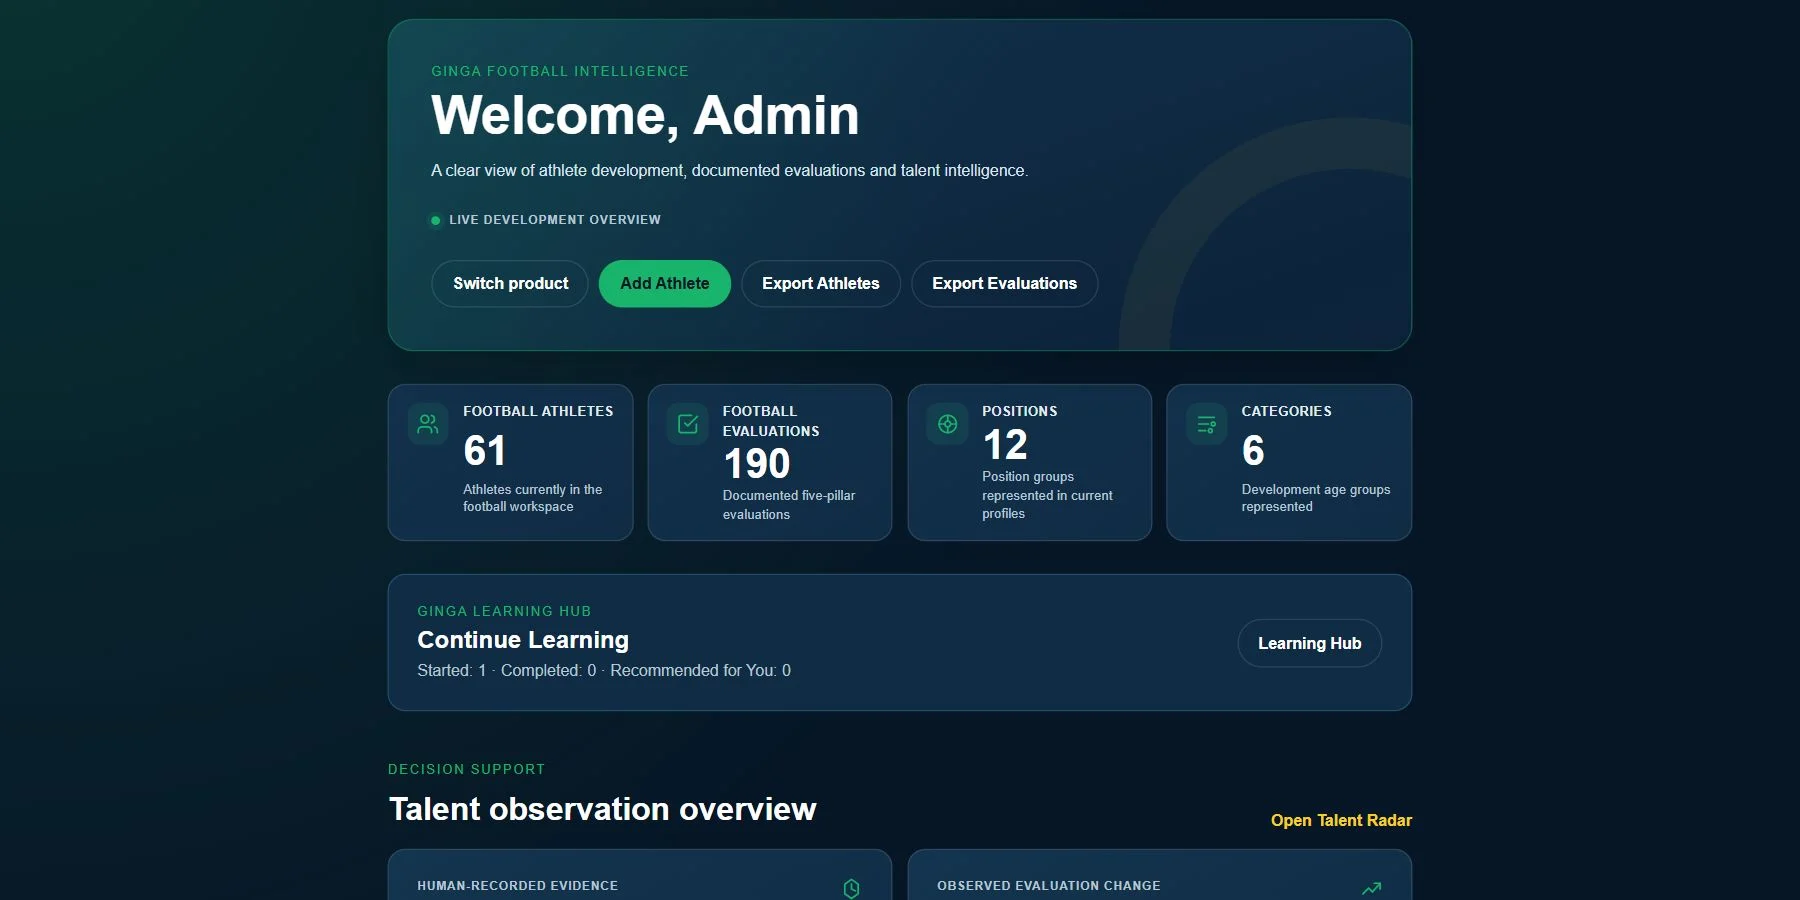Click the Football Athletes people icon

click(x=428, y=424)
